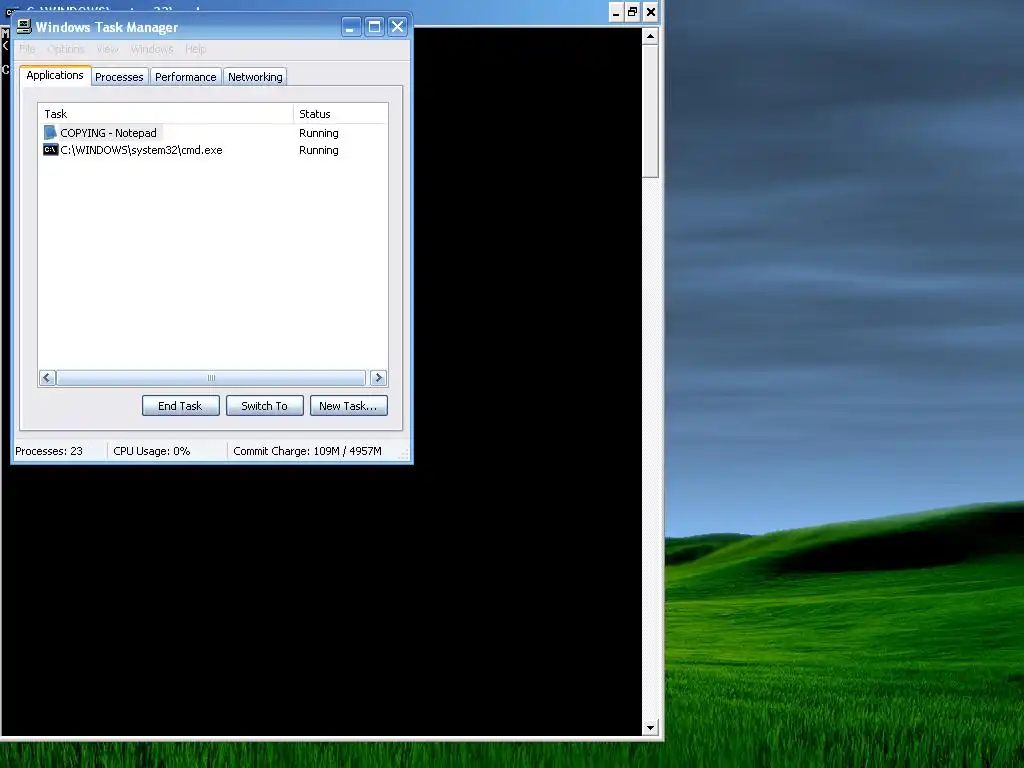Select the Notepad icon in task list
Image resolution: width=1024 pixels, height=768 pixels.
tap(50, 133)
